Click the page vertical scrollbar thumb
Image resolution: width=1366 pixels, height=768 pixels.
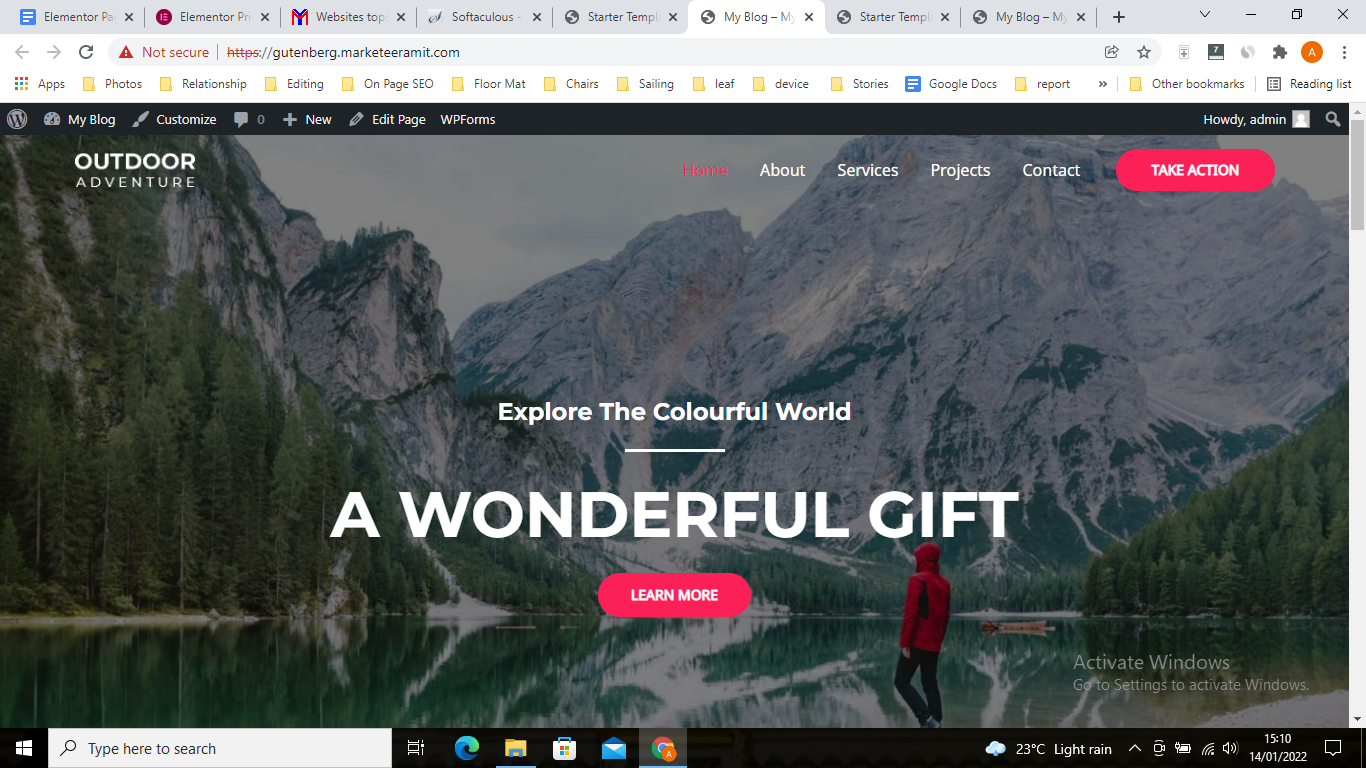1357,174
